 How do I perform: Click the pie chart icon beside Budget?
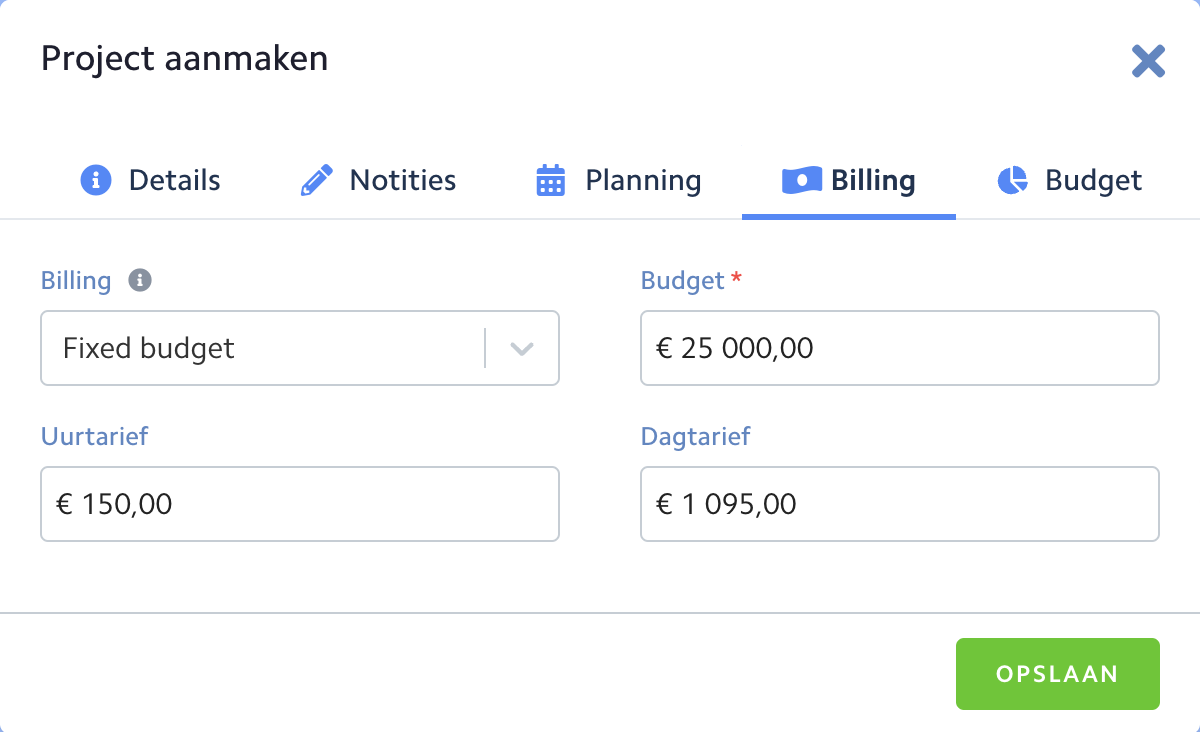(x=1012, y=180)
